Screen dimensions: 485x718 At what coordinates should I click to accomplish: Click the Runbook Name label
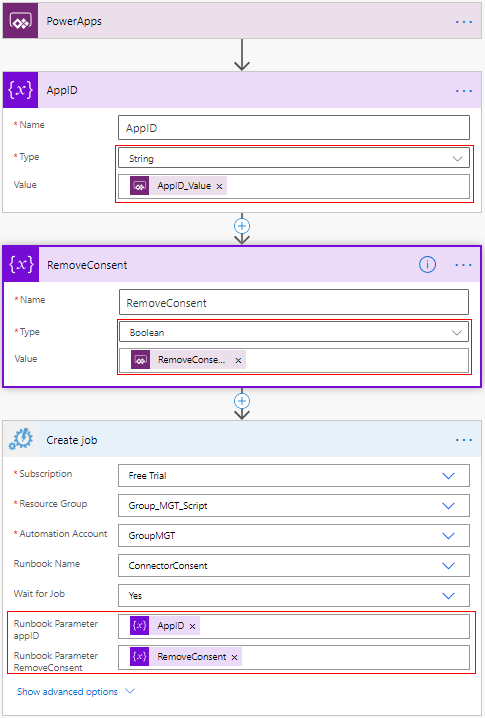point(47,564)
